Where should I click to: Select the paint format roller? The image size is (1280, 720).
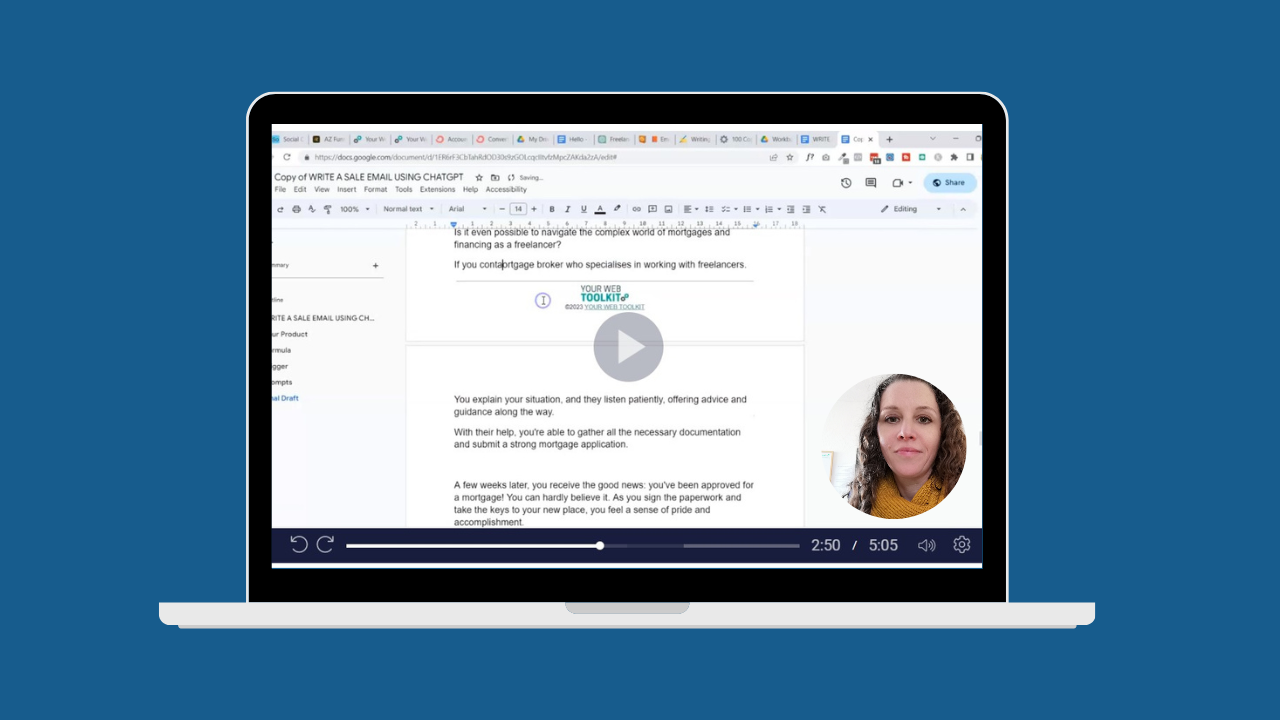(328, 209)
